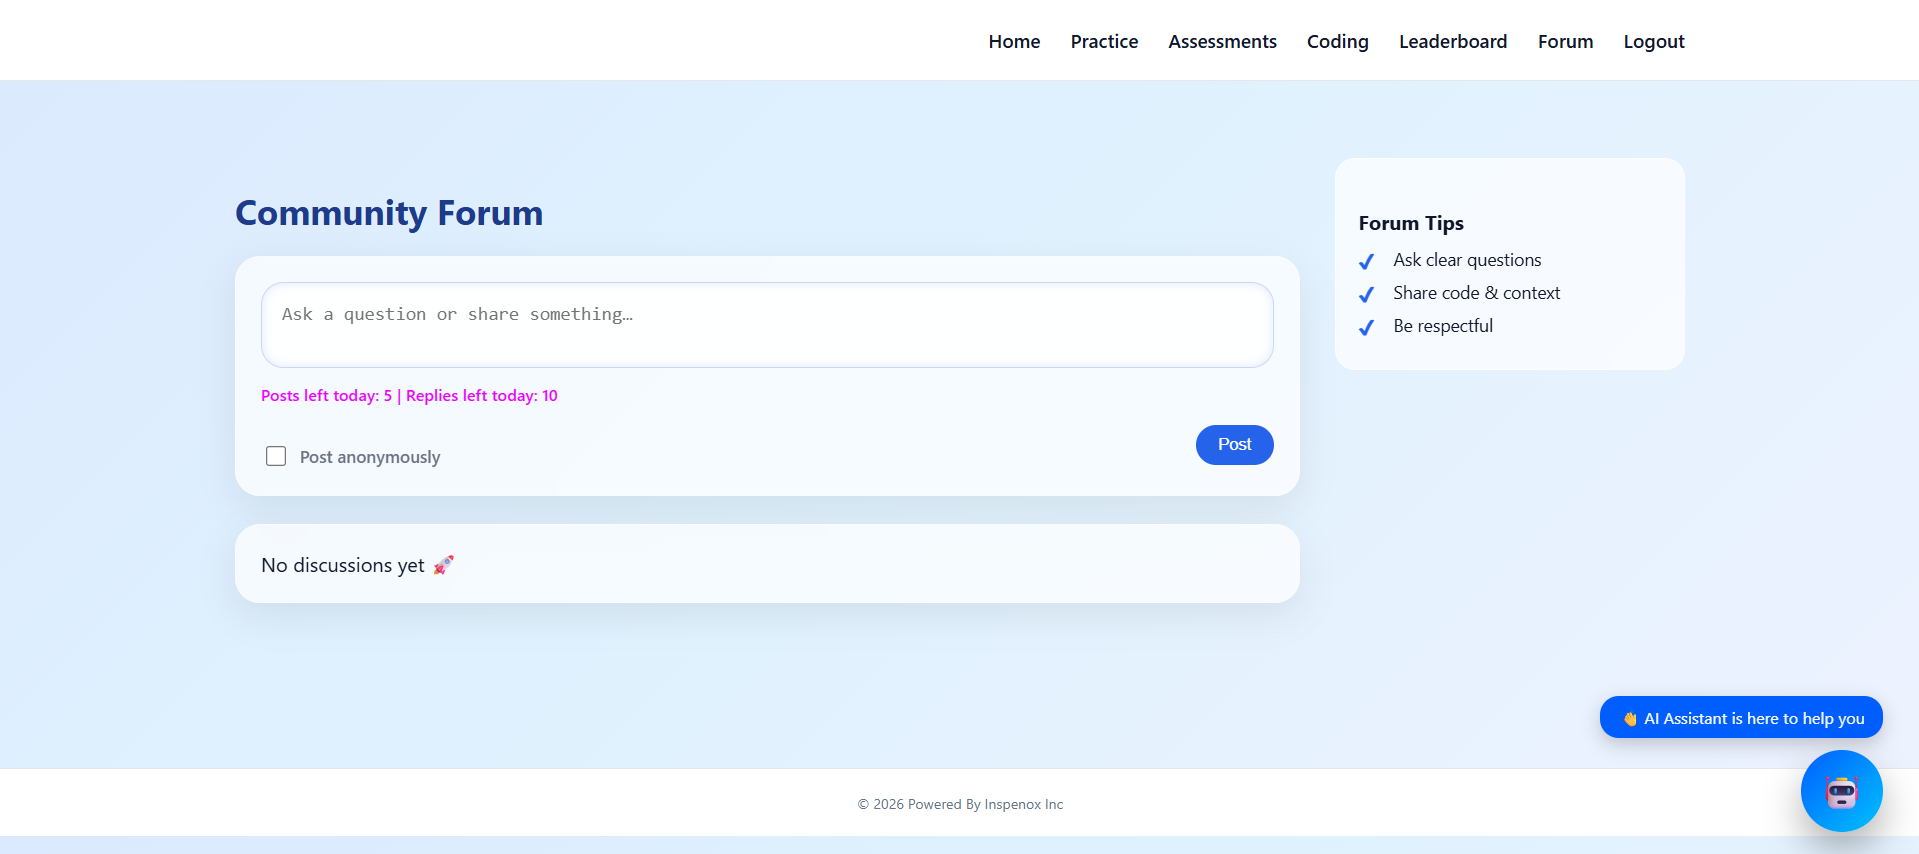Focus the Ask a question text box

[x=766, y=325]
